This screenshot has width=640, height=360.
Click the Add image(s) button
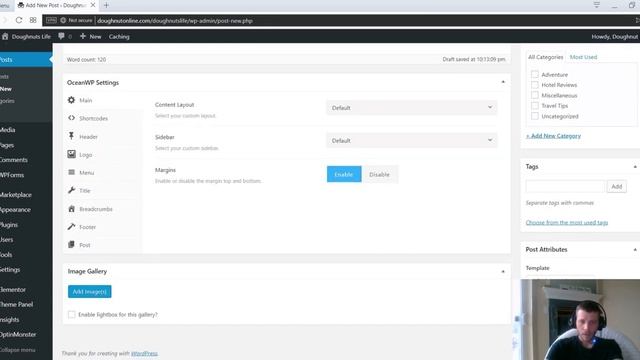(89, 291)
